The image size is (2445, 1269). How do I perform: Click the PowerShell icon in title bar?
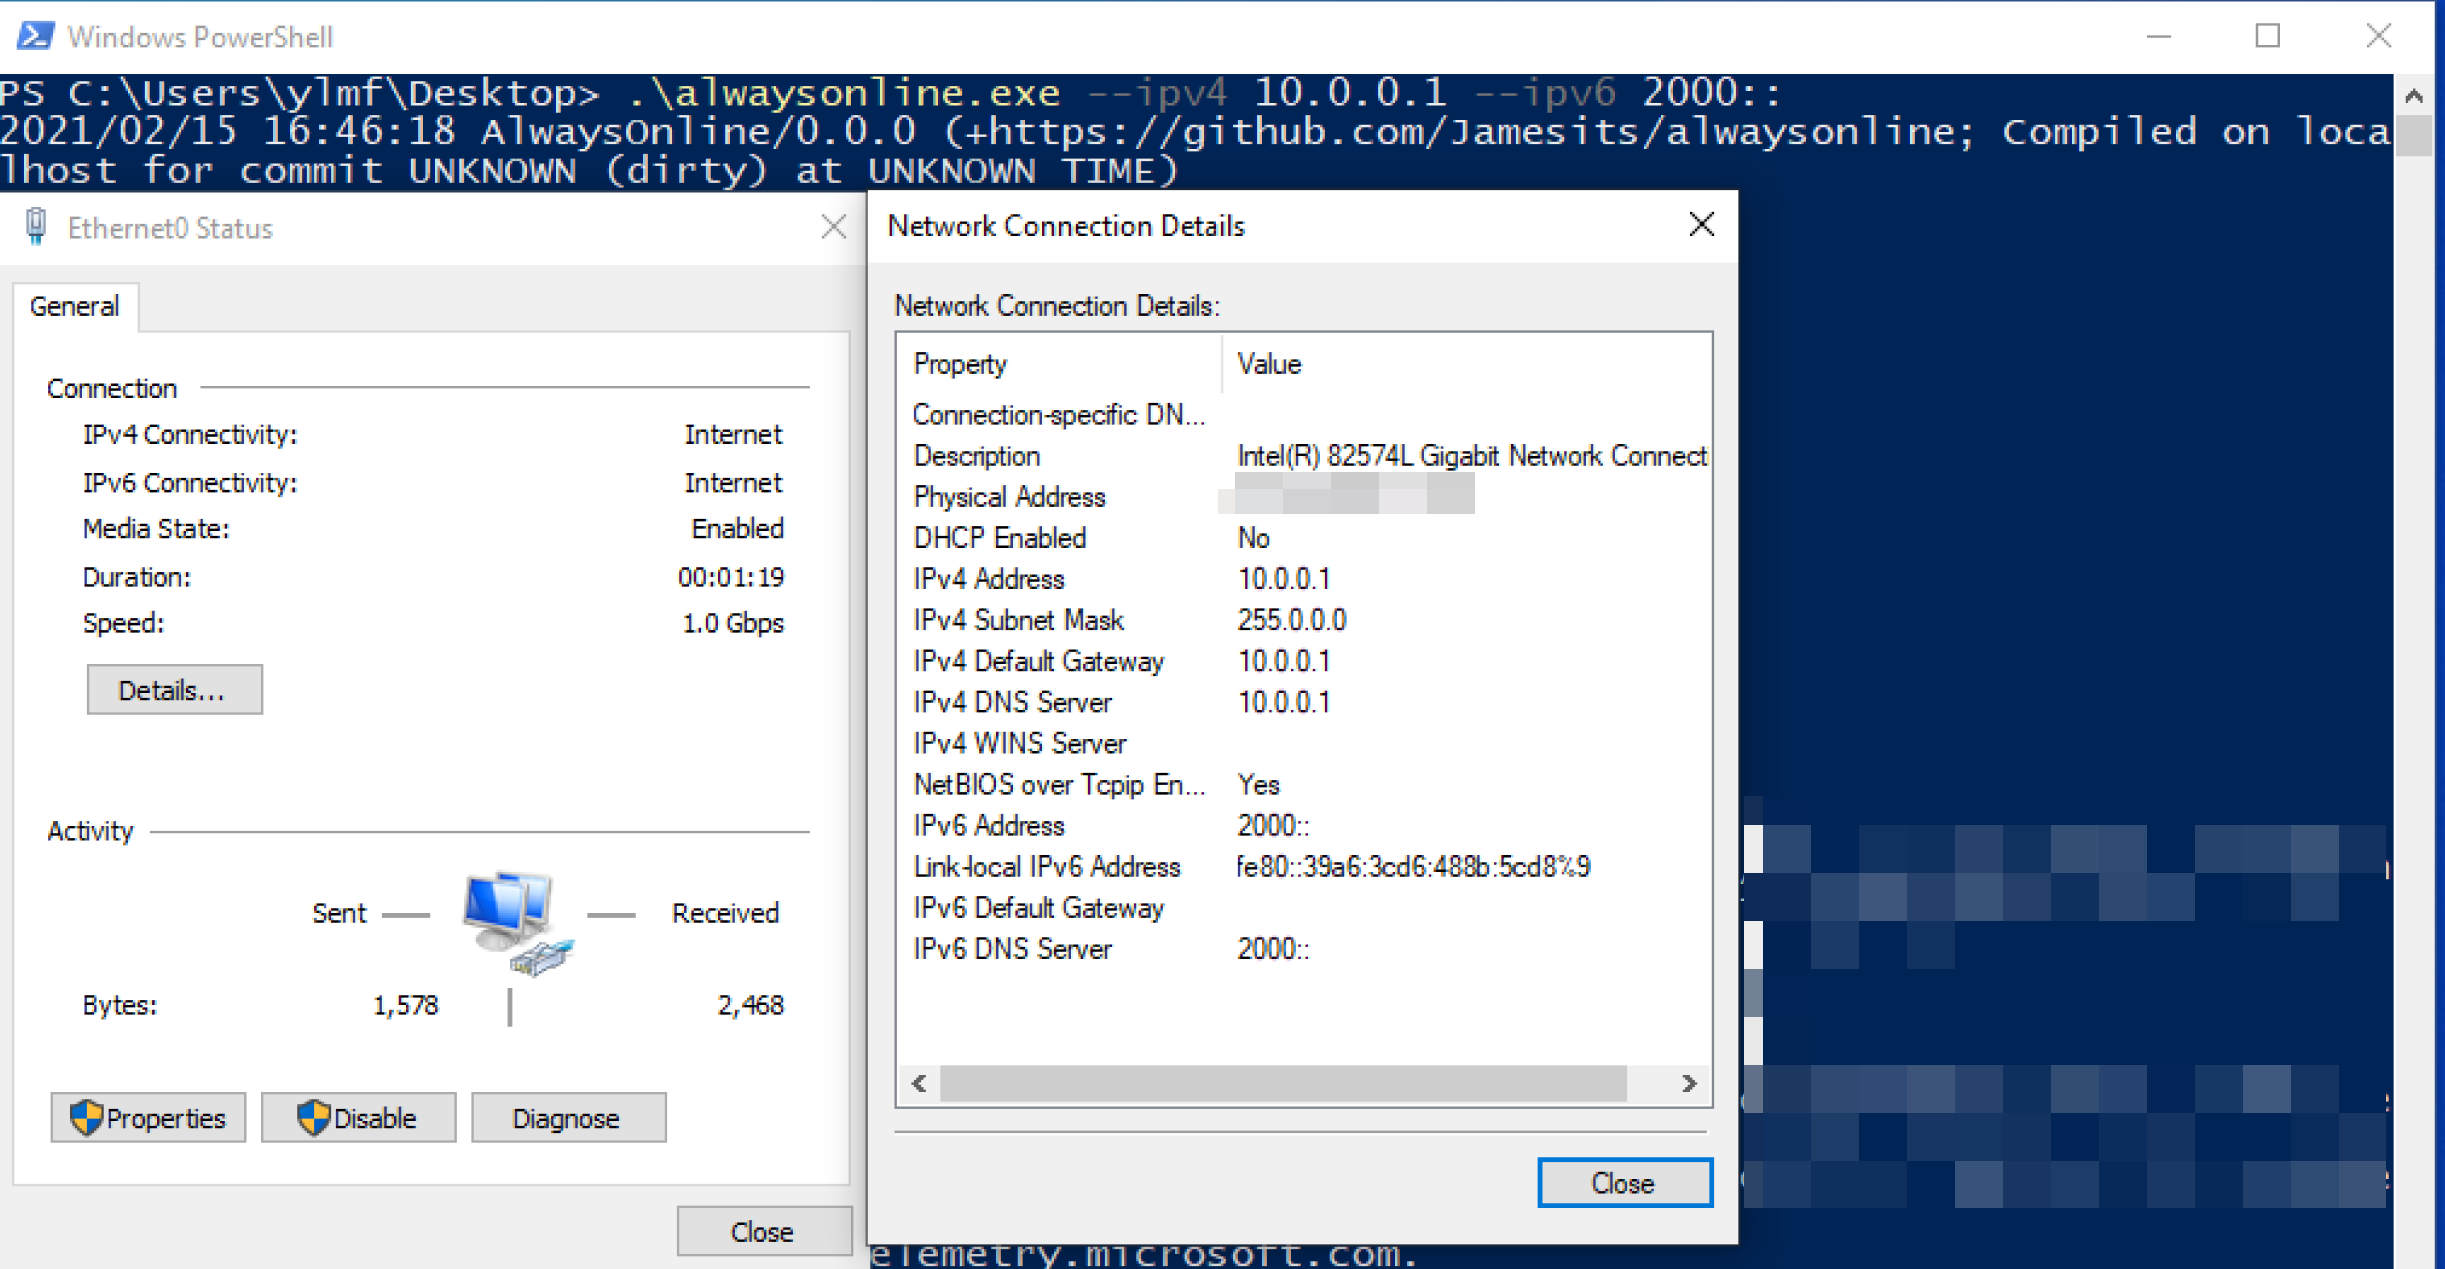(35, 36)
